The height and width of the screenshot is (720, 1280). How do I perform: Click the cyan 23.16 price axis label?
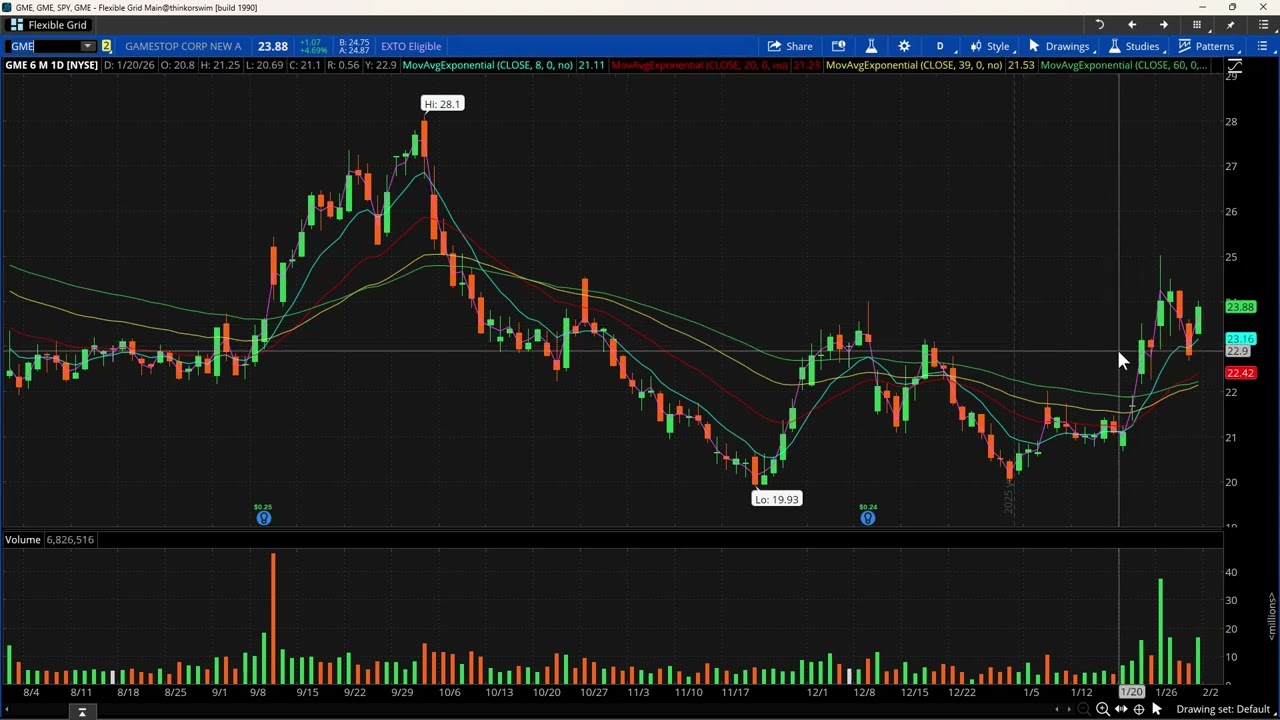pyautogui.click(x=1240, y=339)
